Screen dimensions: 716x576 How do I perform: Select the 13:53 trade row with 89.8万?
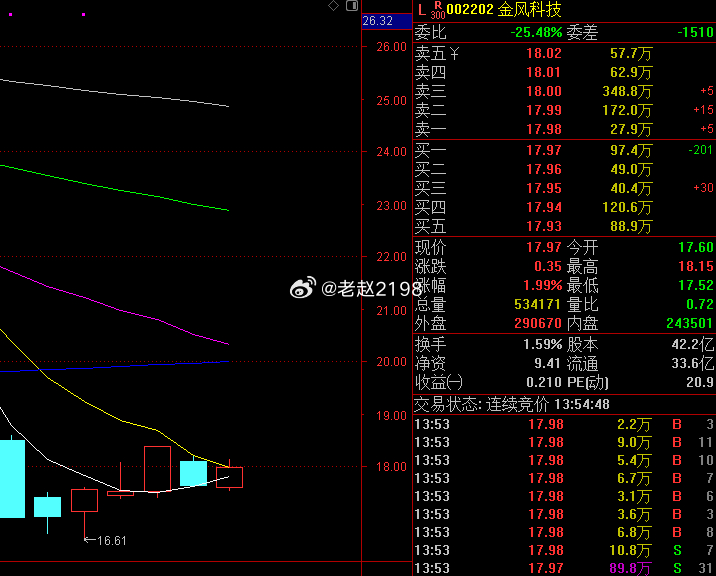[x=564, y=568]
